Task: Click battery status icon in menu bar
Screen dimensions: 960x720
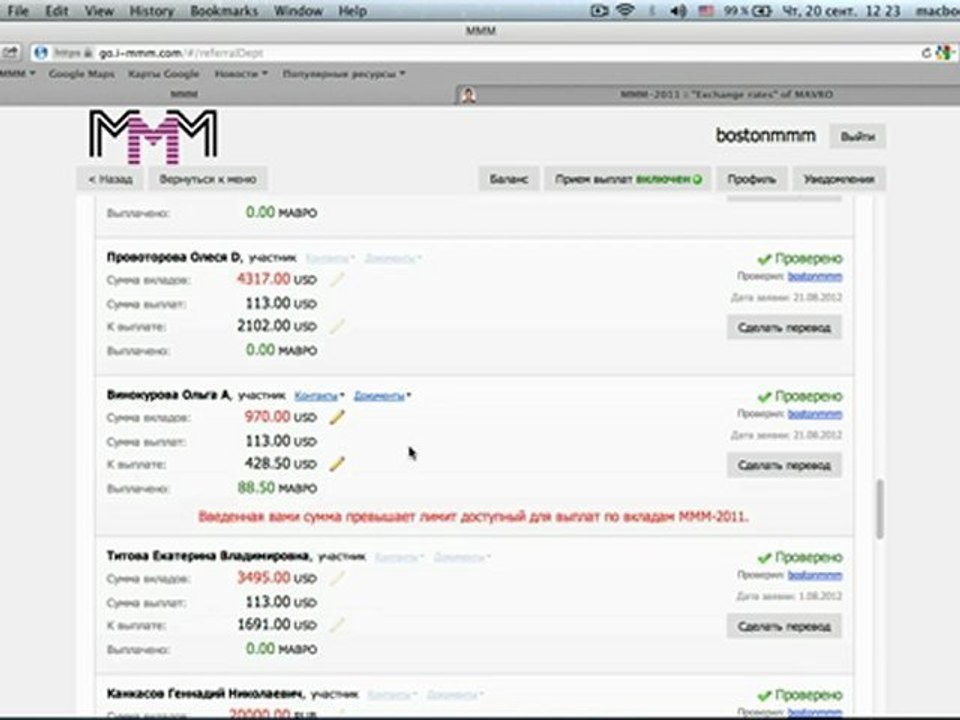Action: coord(762,10)
